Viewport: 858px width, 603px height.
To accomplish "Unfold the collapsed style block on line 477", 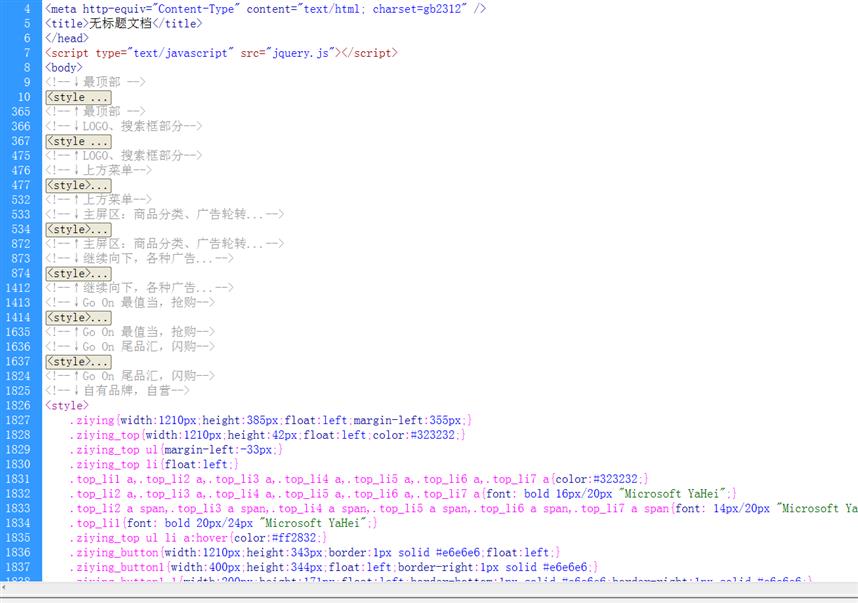I will (x=78, y=185).
